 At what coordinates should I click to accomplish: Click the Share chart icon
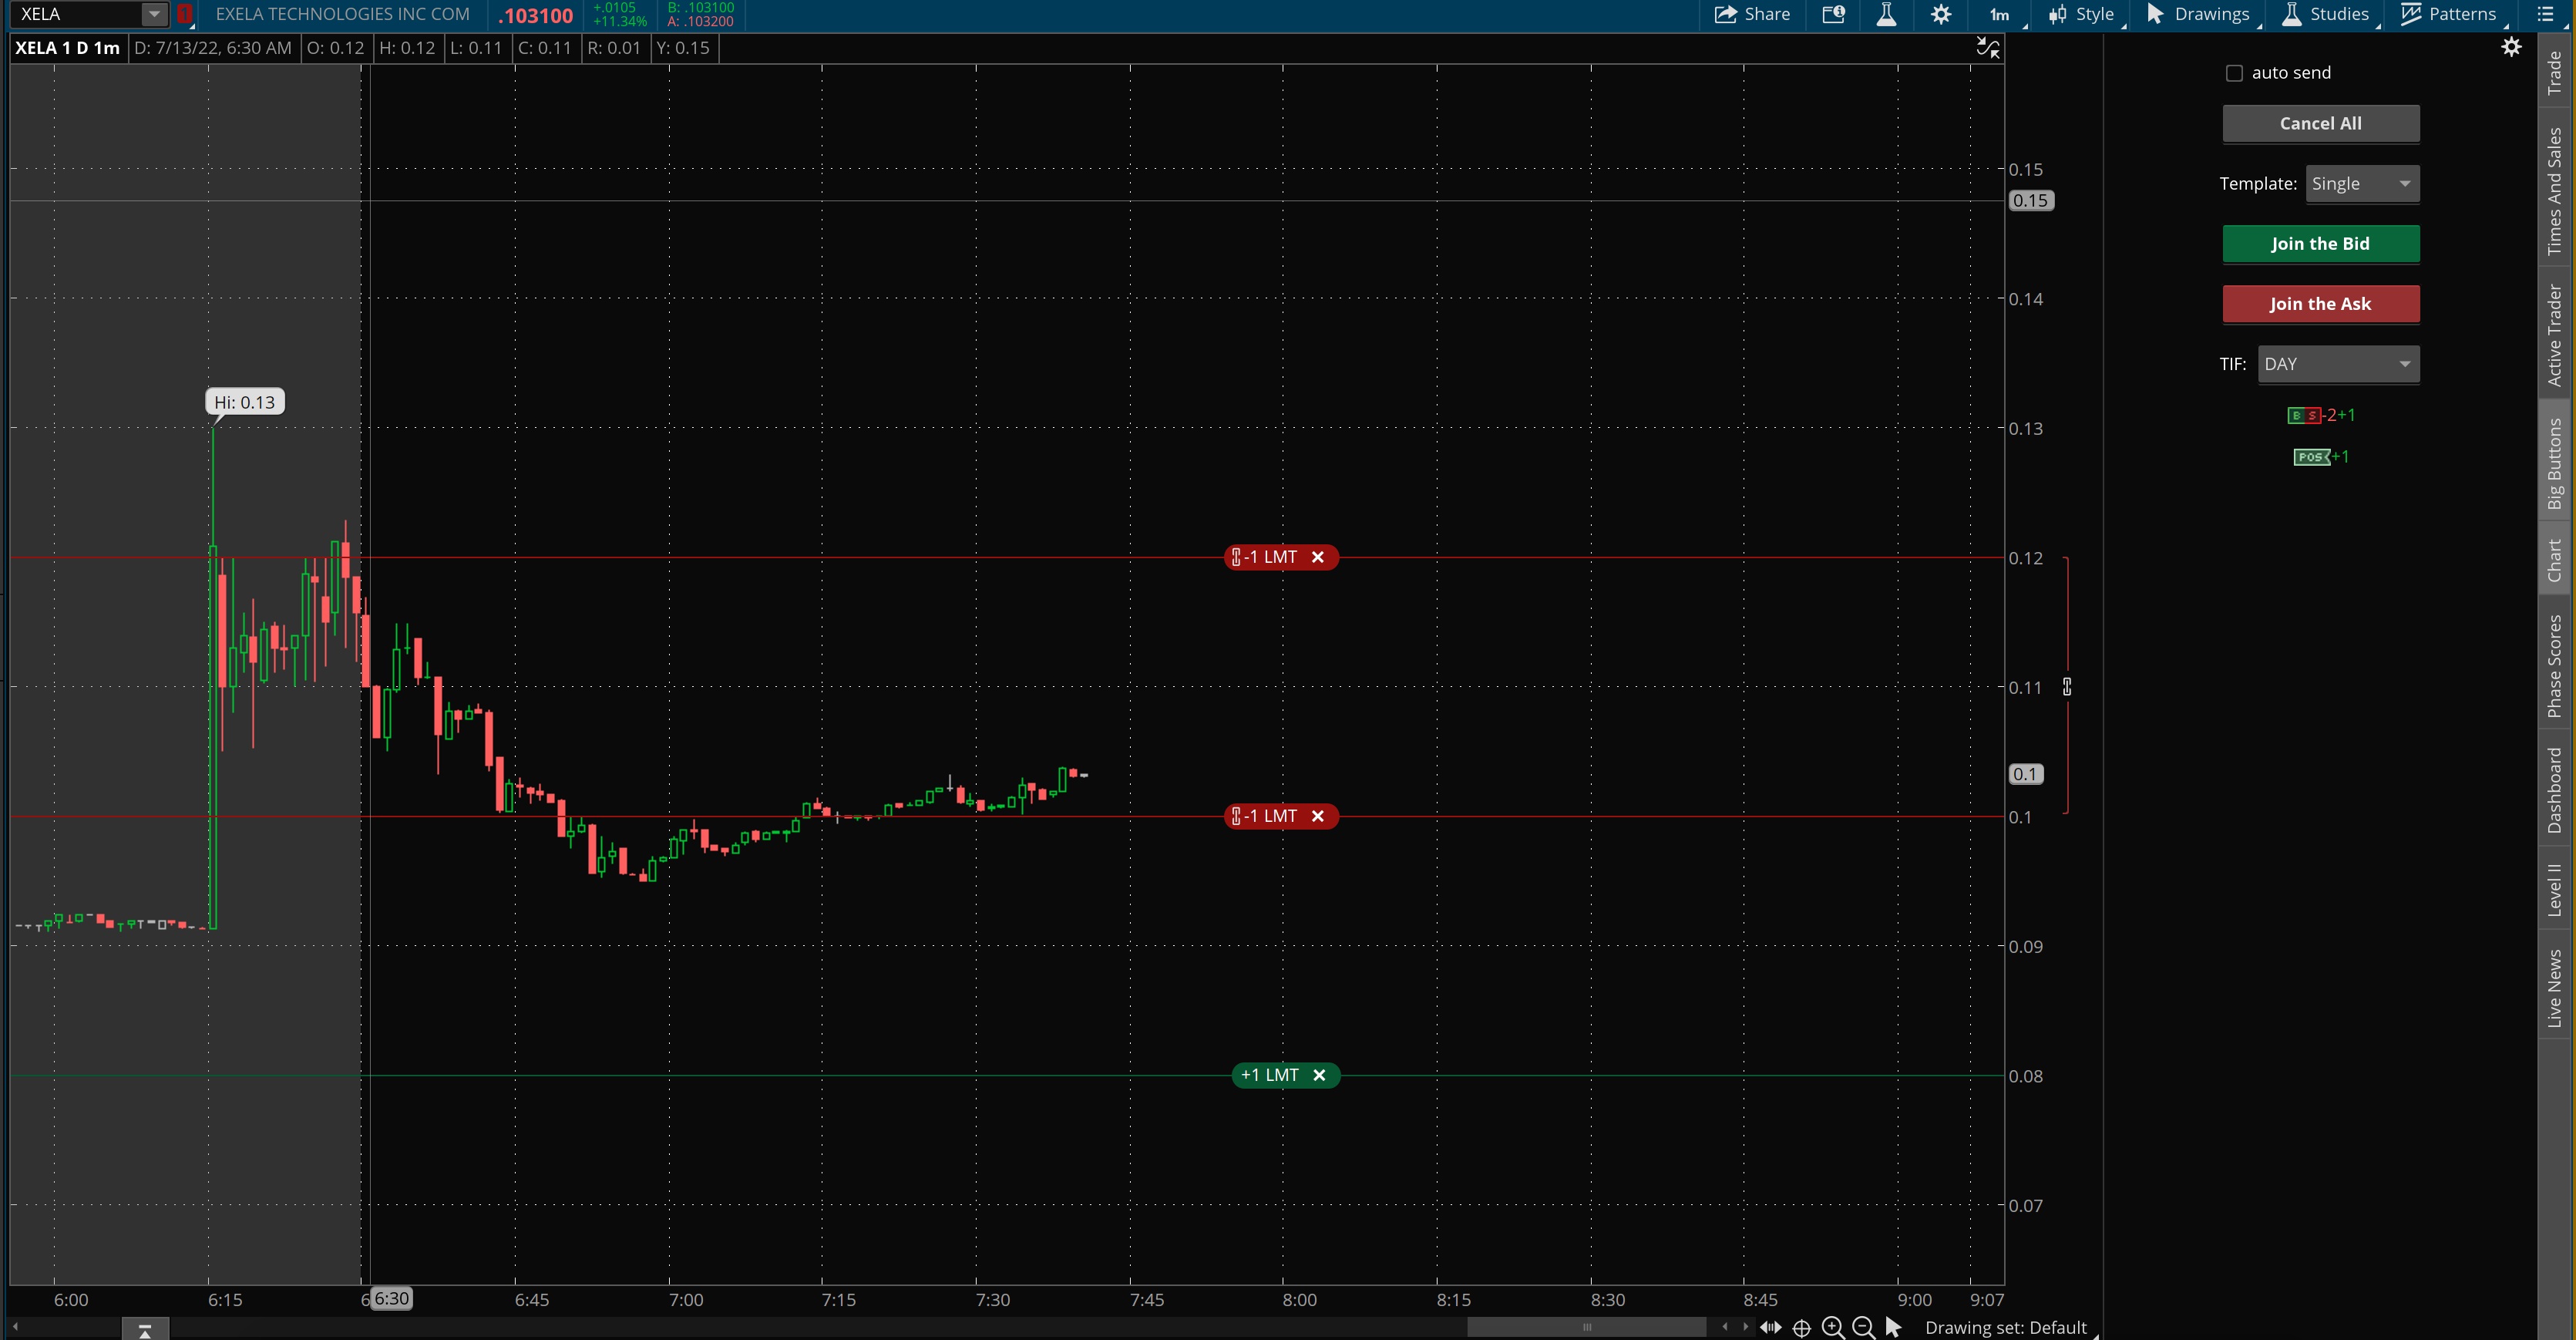(1752, 14)
